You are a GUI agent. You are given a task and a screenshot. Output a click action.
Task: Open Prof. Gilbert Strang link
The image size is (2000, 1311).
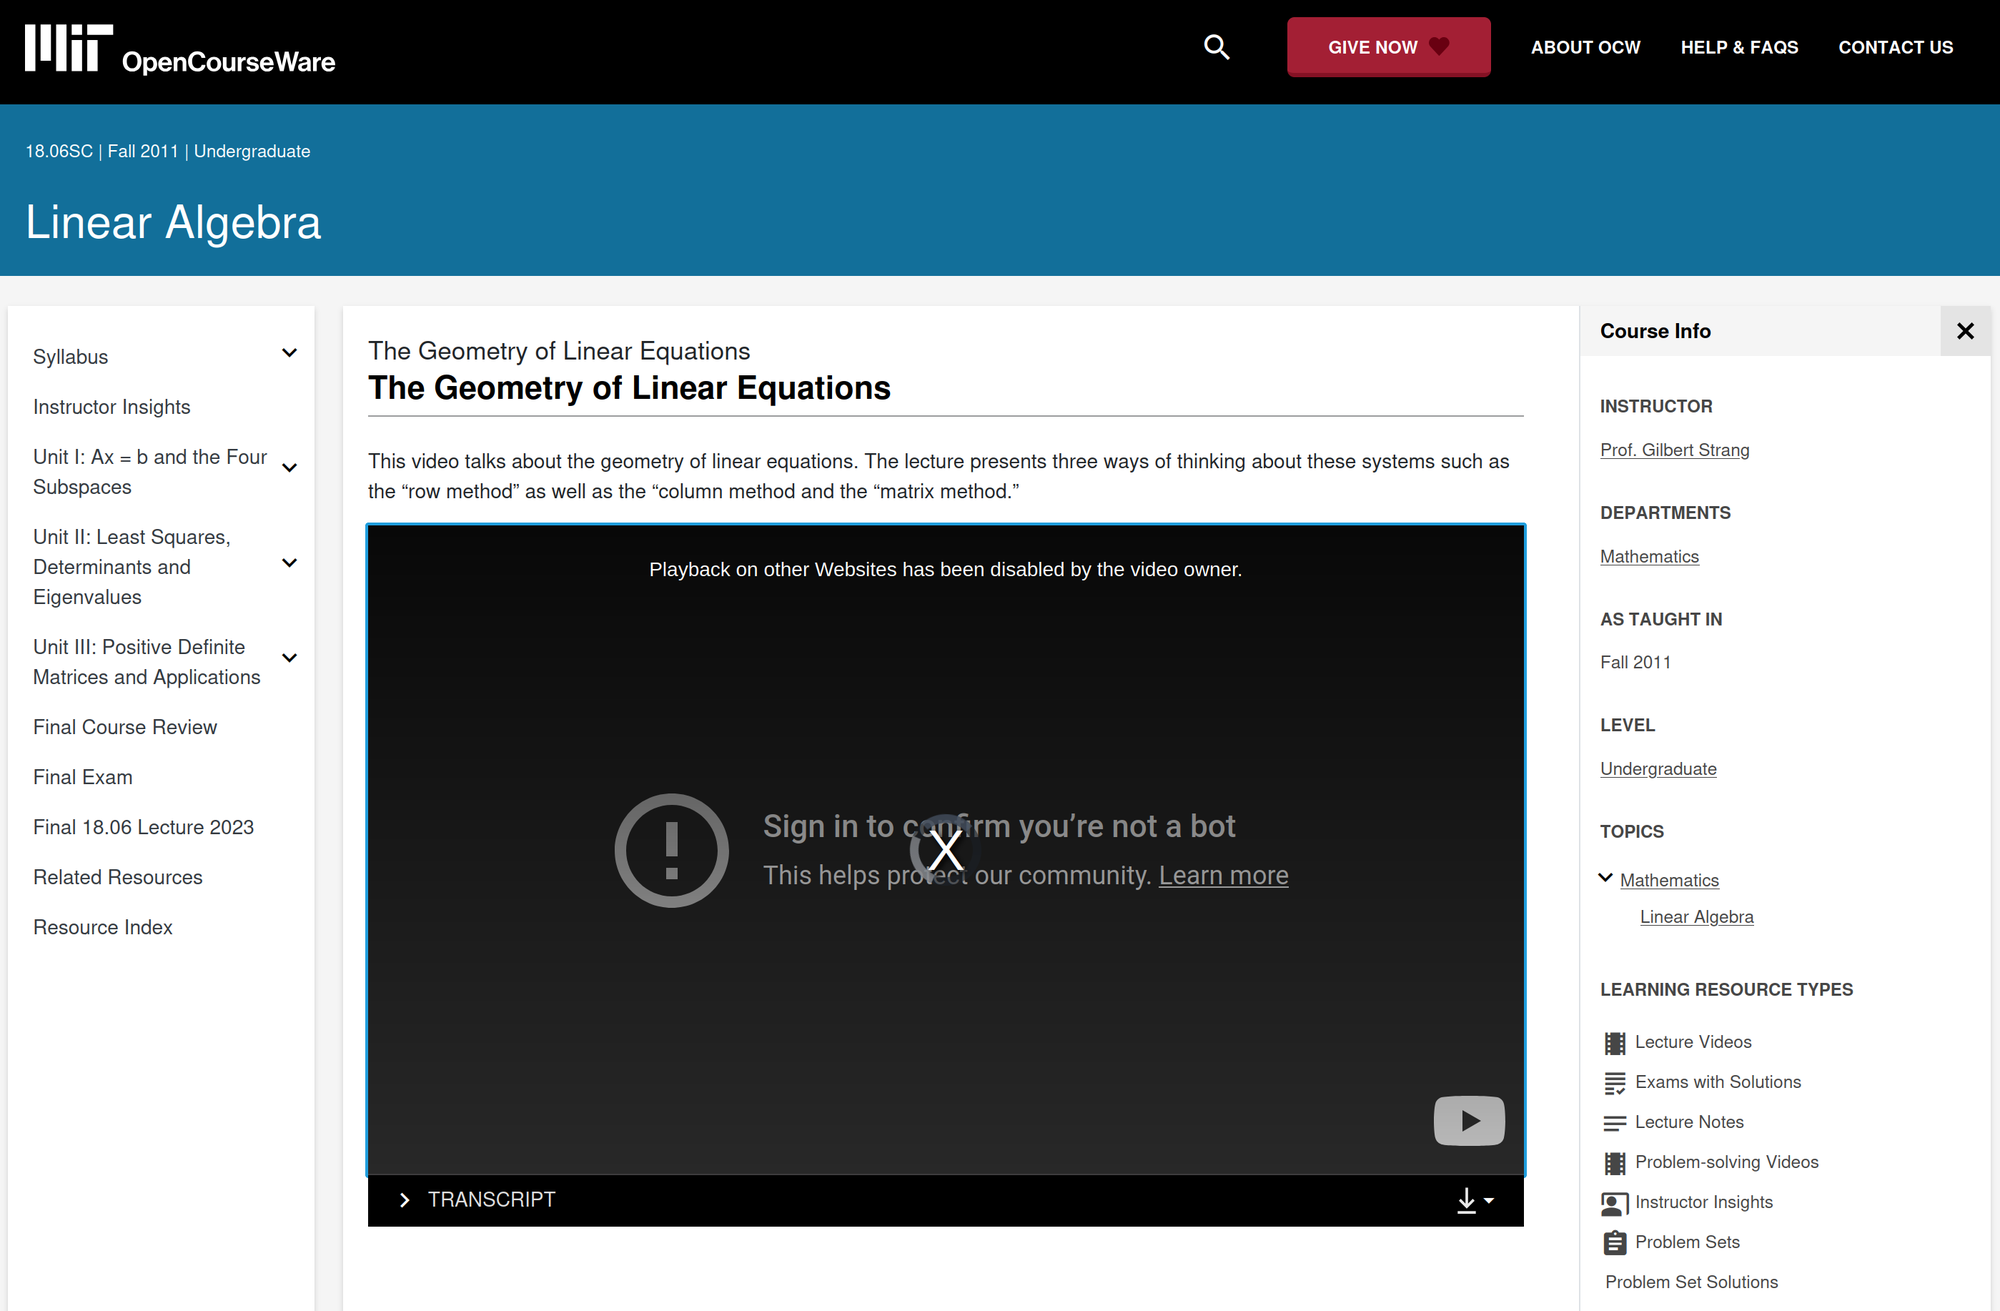[1675, 450]
